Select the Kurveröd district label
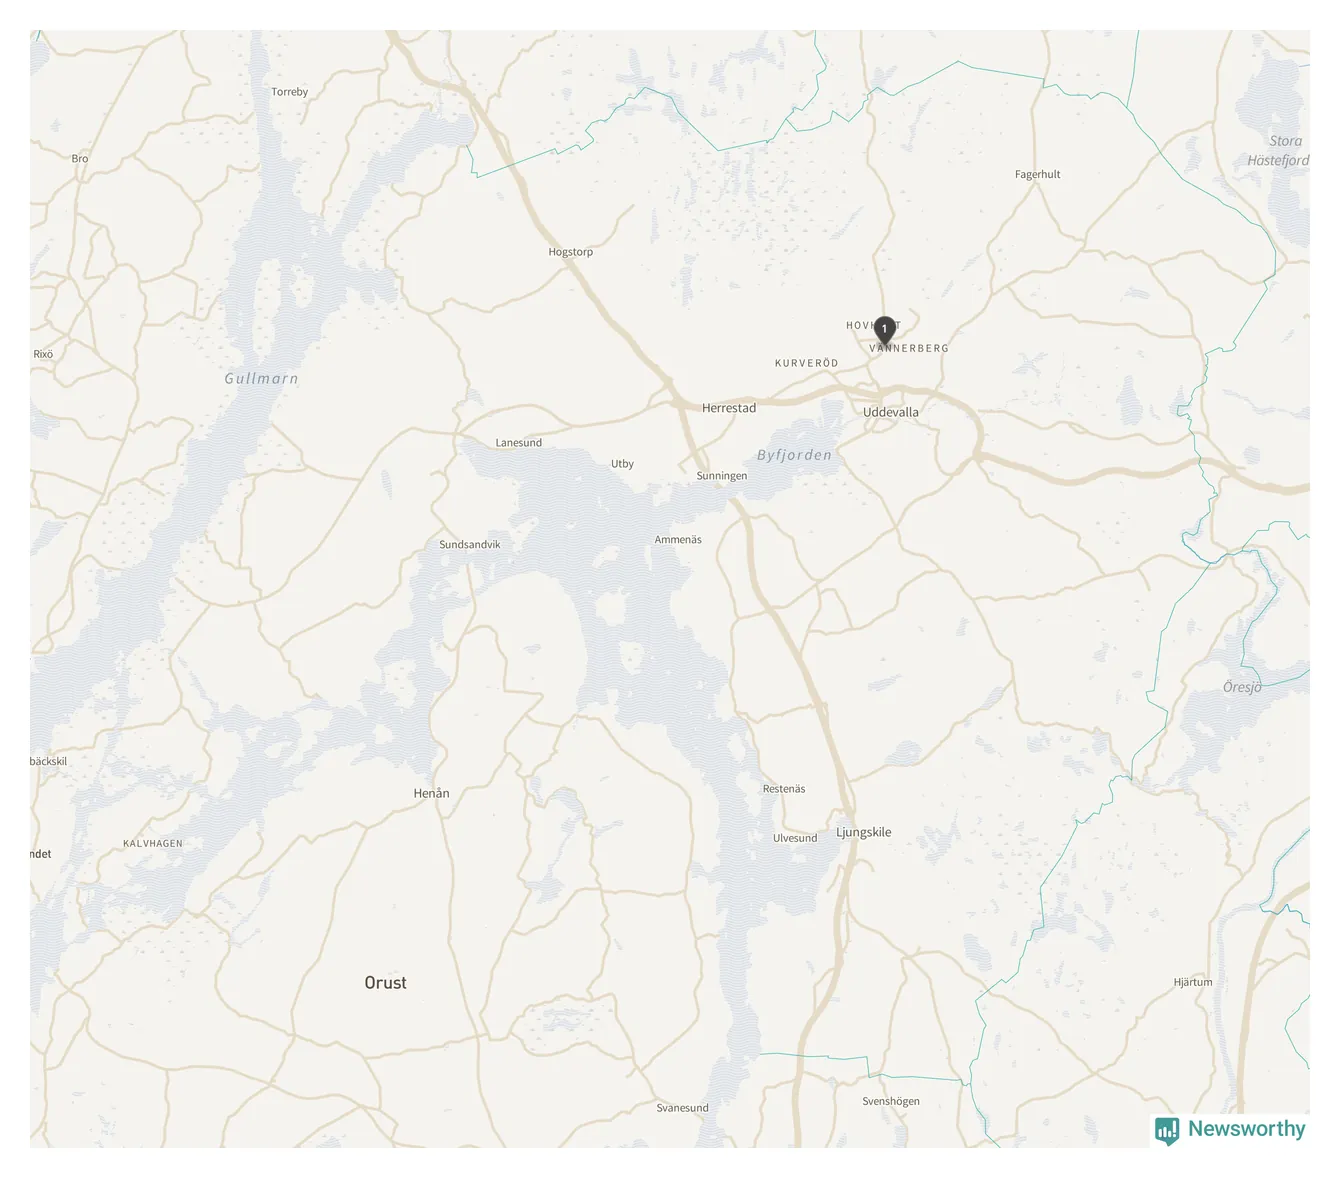The width and height of the screenshot is (1340, 1178). point(806,363)
